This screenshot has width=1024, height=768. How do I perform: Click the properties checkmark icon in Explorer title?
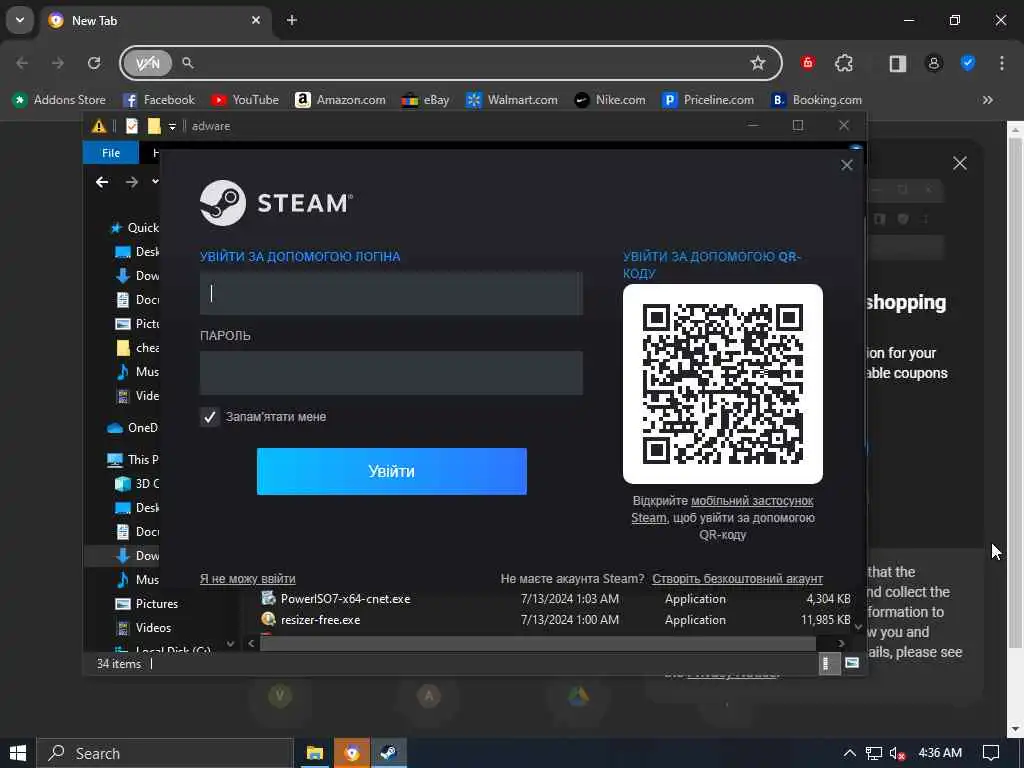(x=131, y=126)
